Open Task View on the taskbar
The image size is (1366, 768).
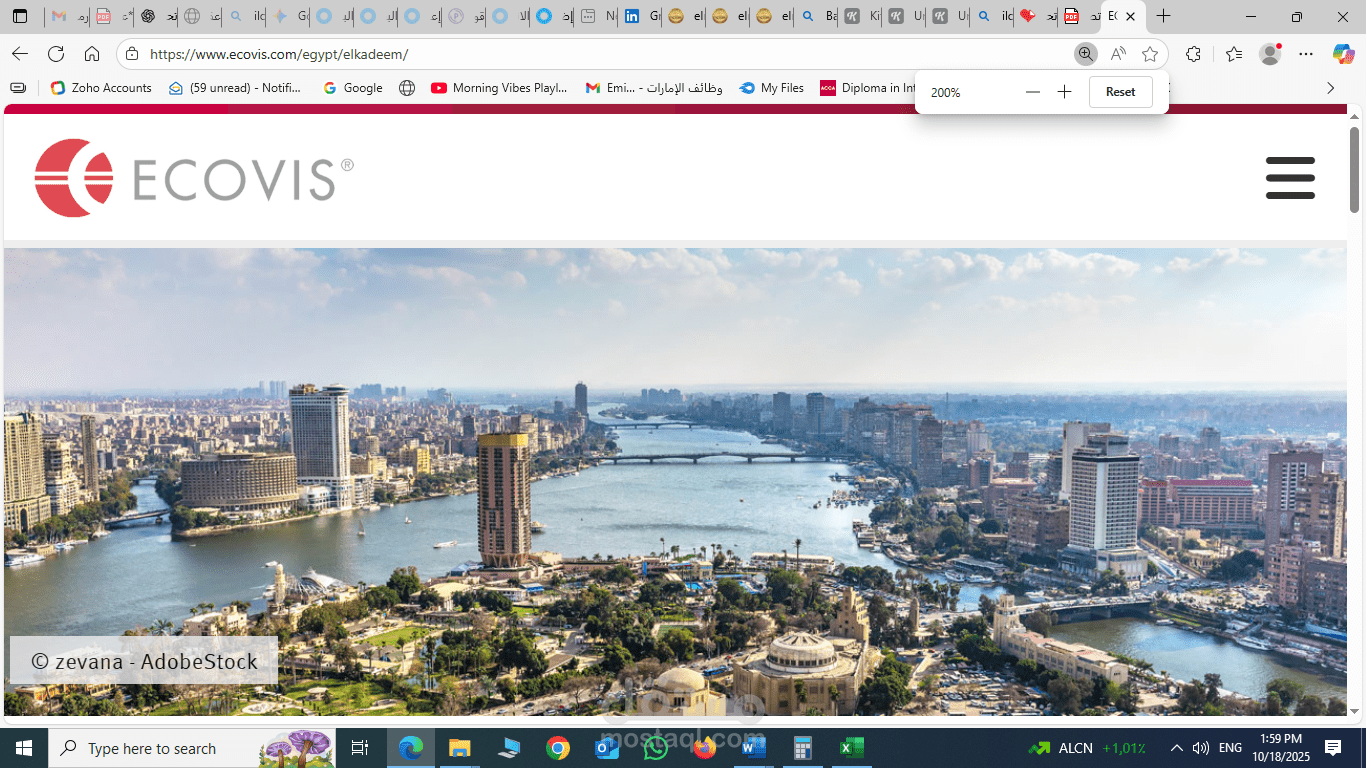coord(360,748)
